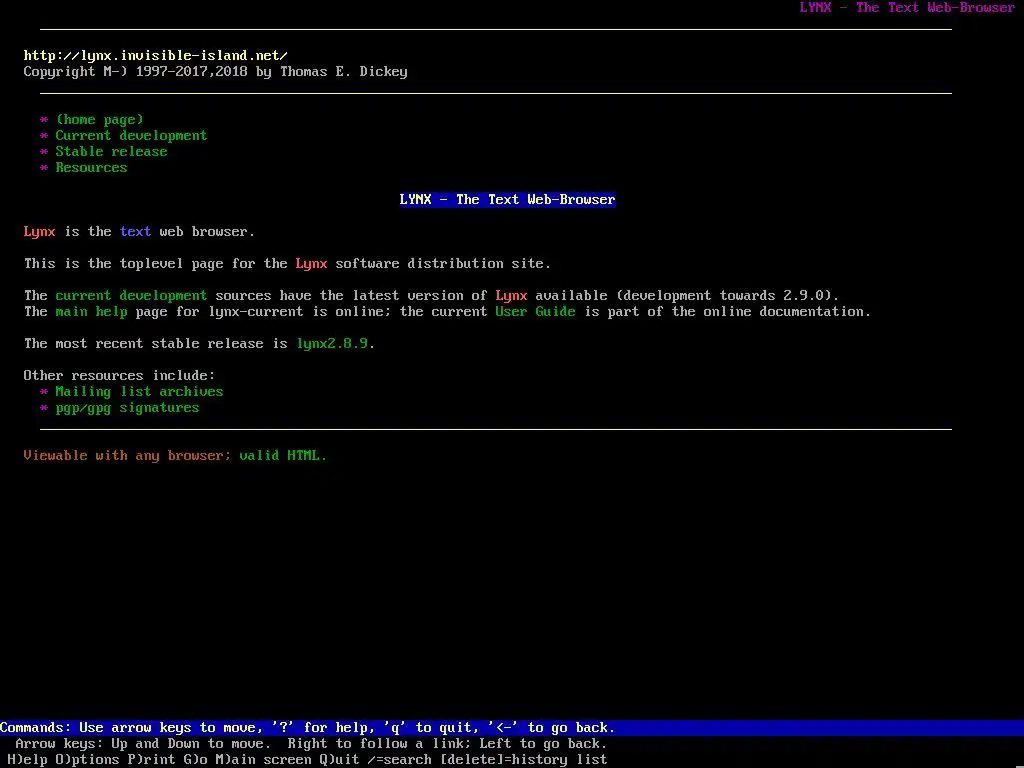The width and height of the screenshot is (1024, 768).
Task: Click /=search in the bottom command menu
Action: (399, 760)
